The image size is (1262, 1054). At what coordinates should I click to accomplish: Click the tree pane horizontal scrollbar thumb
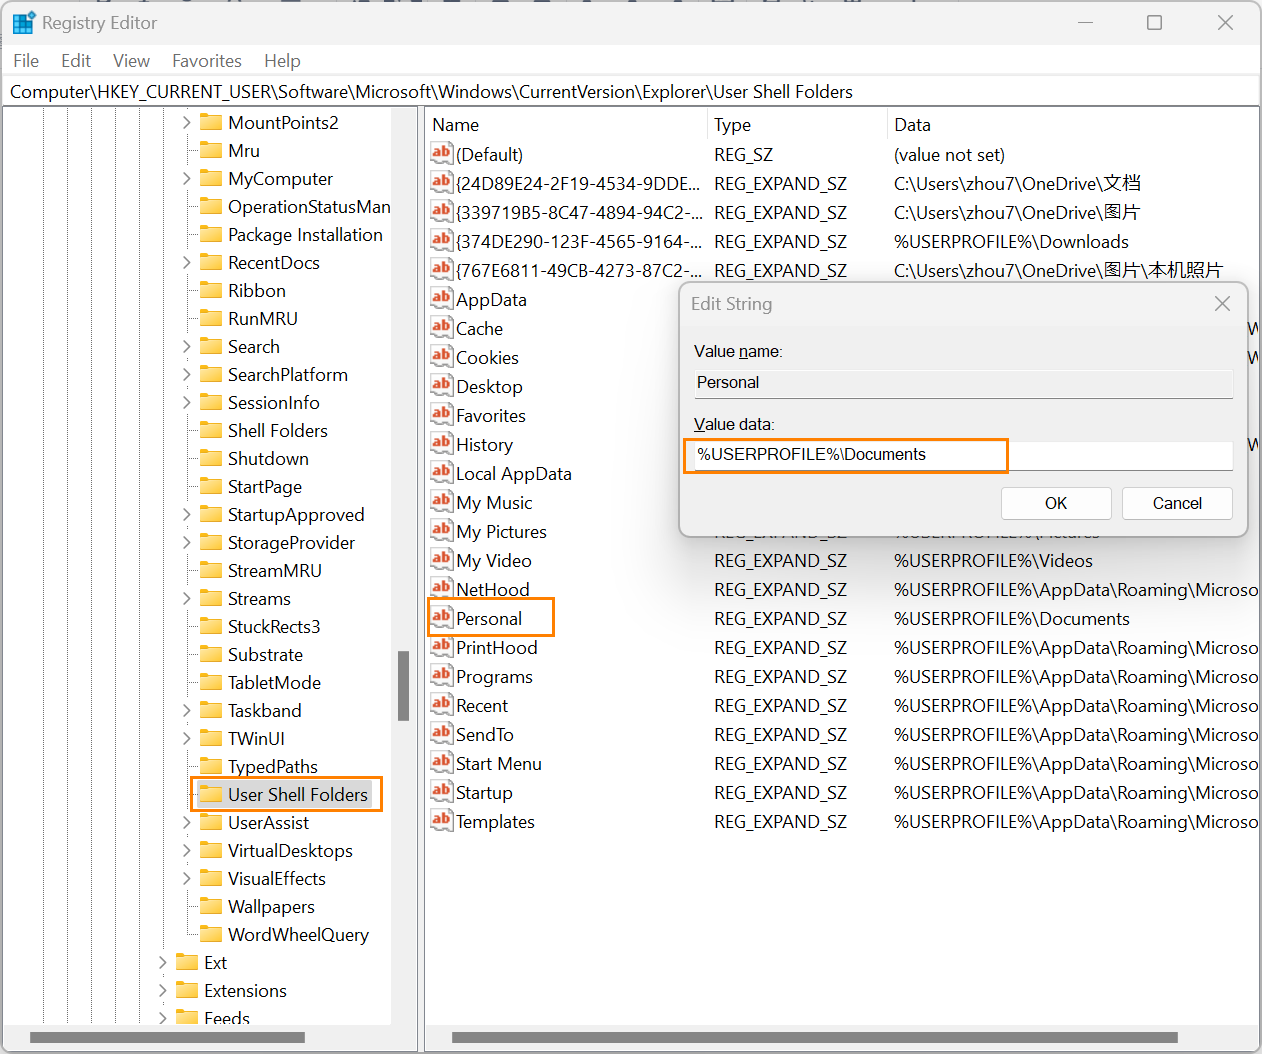click(167, 1037)
